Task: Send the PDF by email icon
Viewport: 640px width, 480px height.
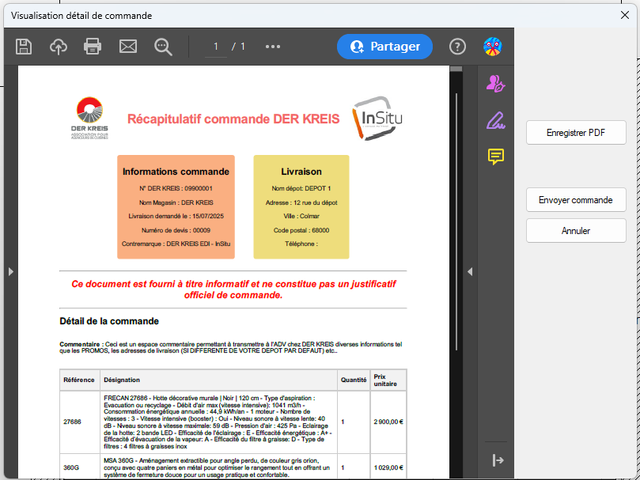Action: [128, 46]
